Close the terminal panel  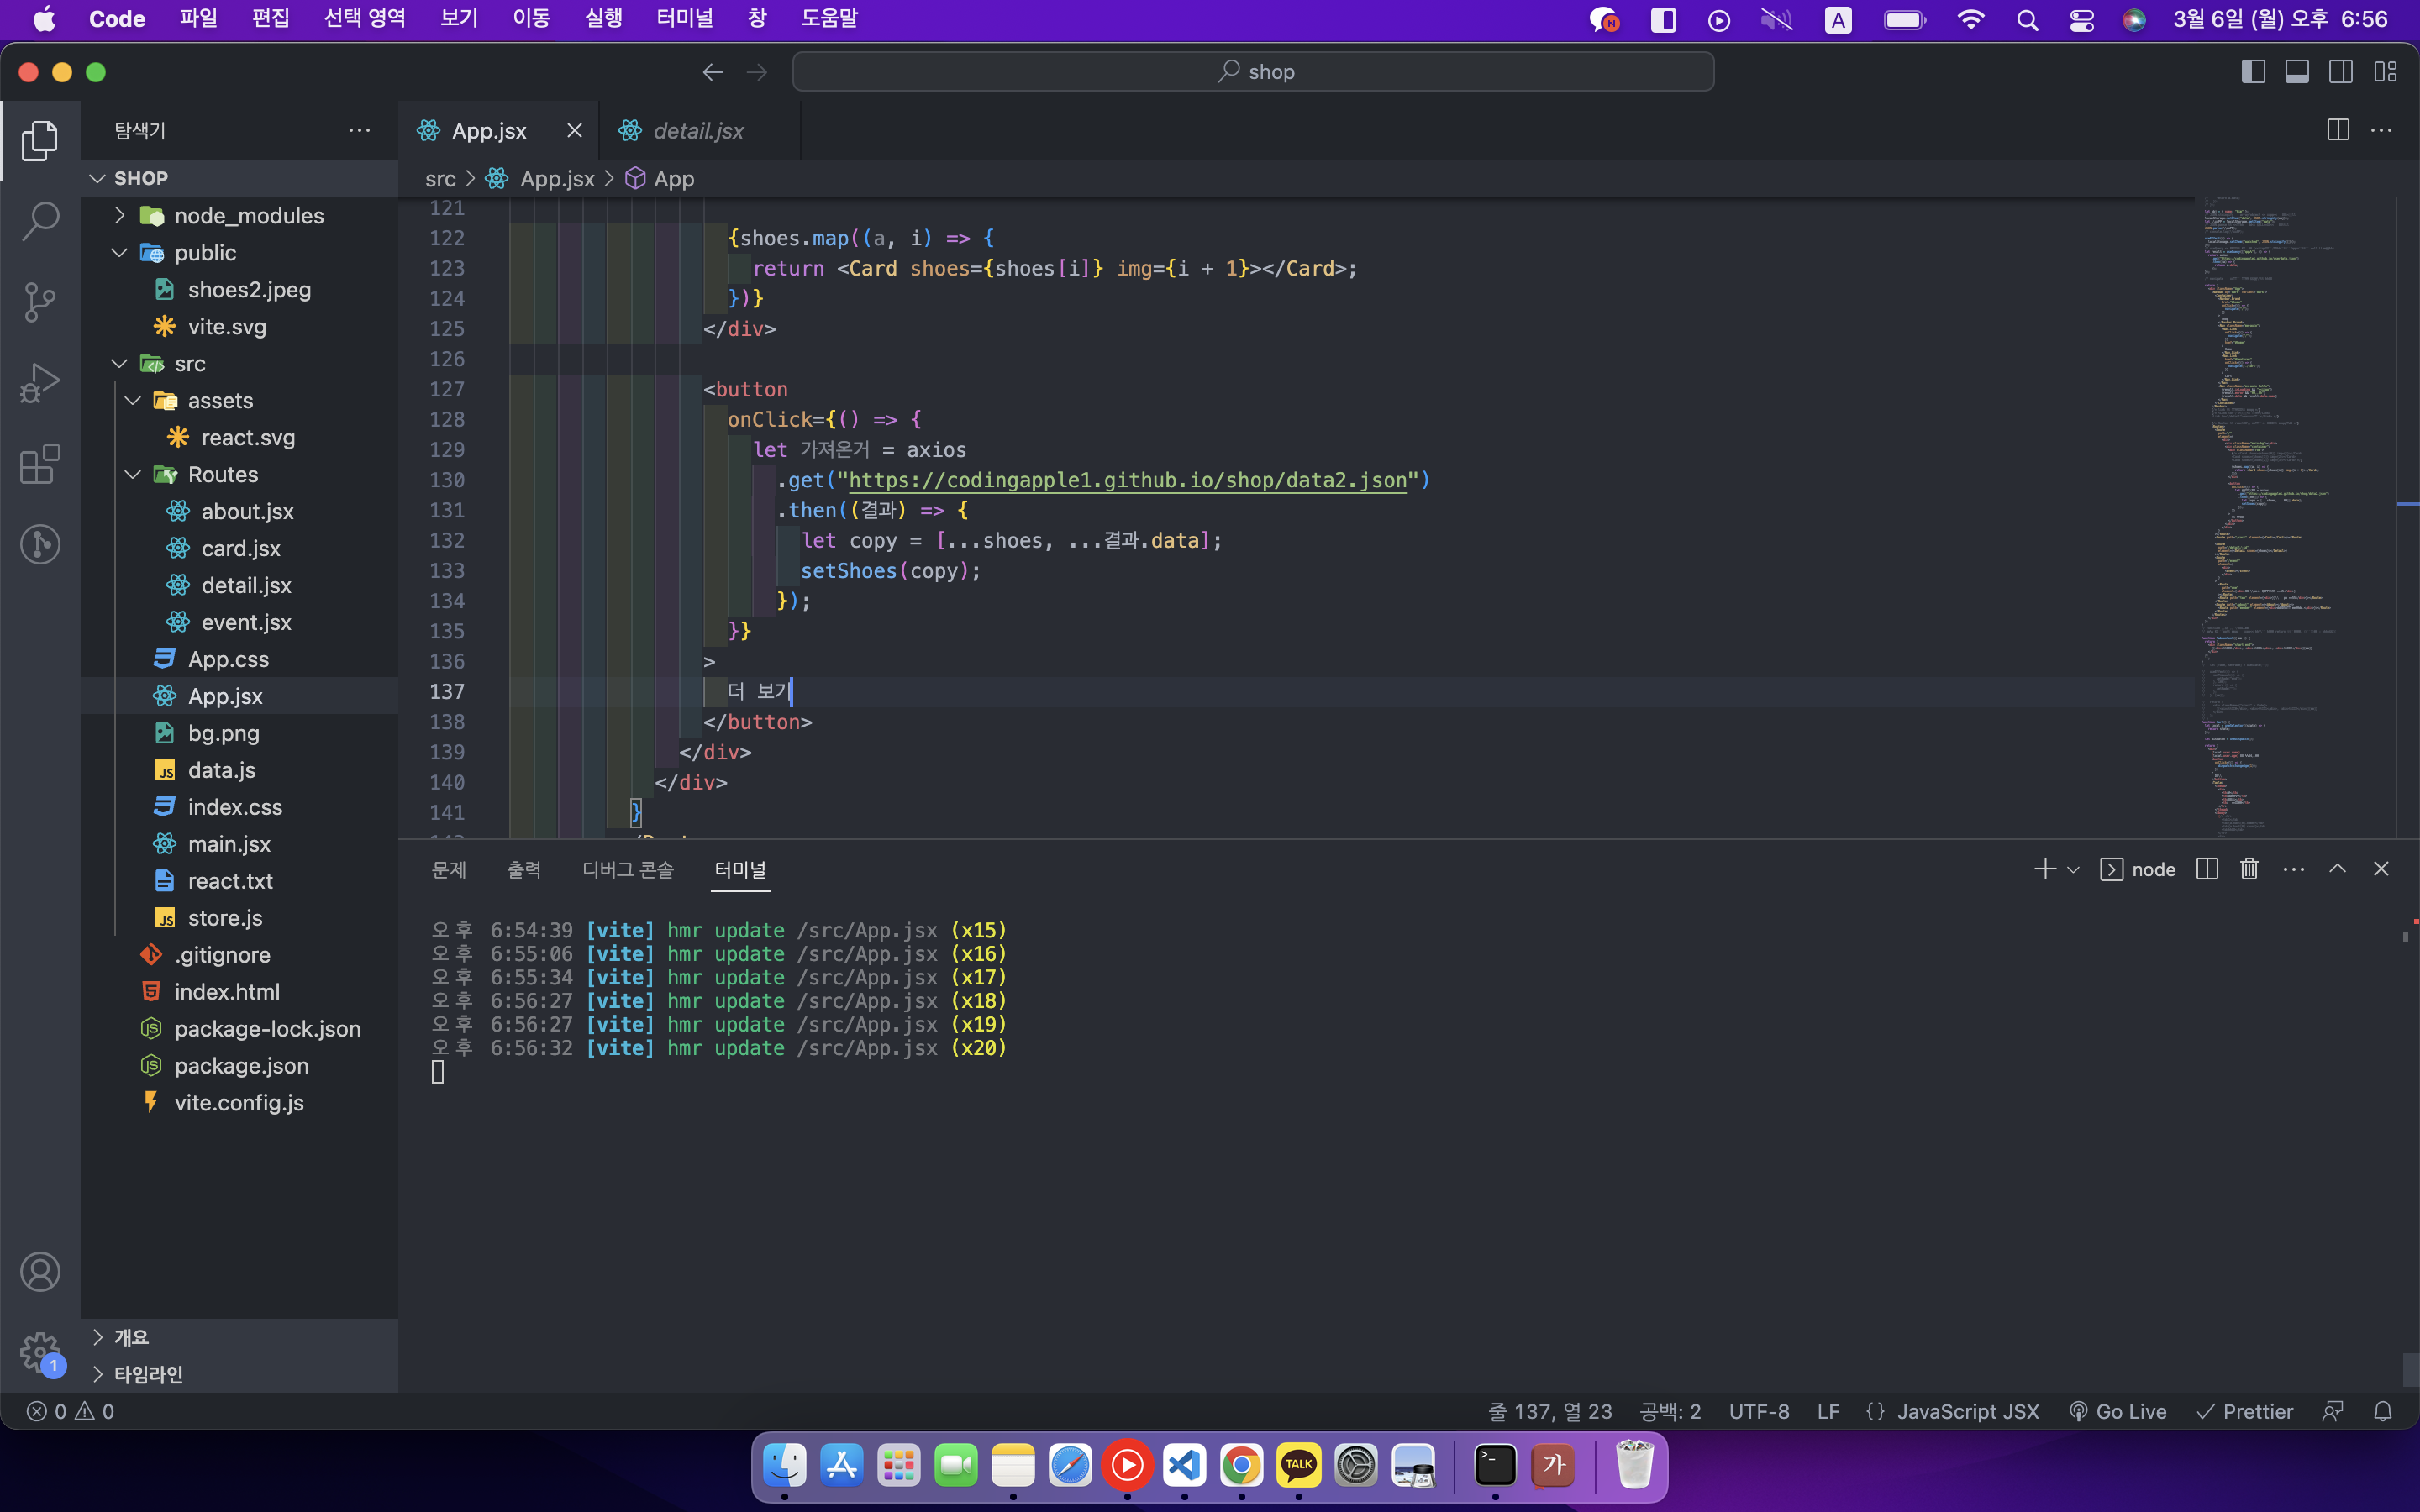[2381, 869]
